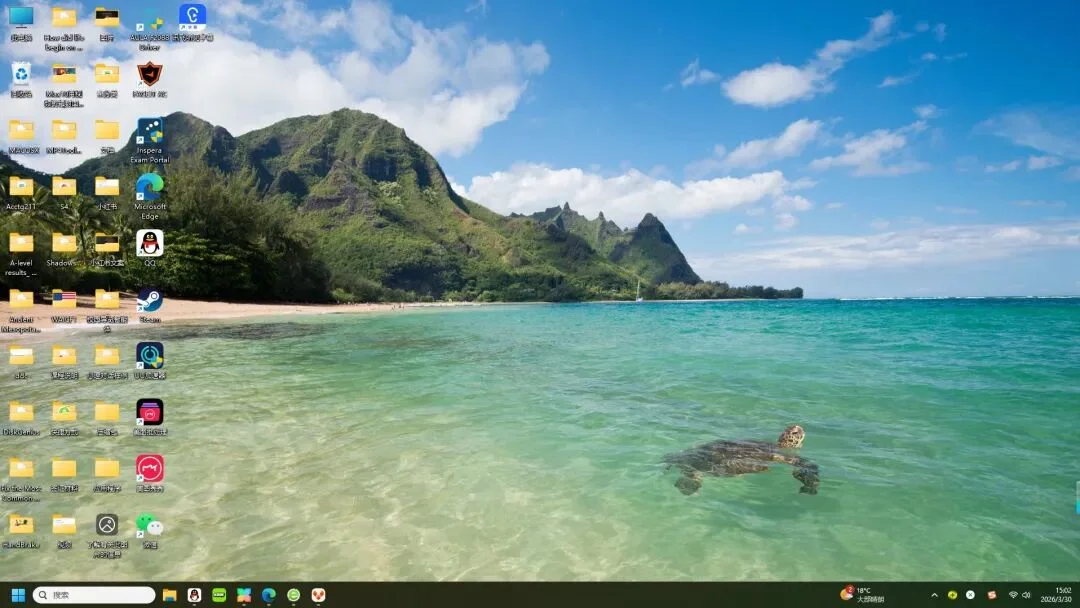Select the folder with US flag thumbnail

coord(64,300)
